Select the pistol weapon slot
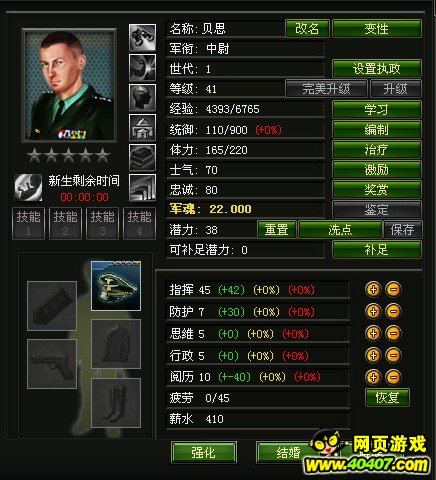The height and width of the screenshot is (480, 436). tap(52, 364)
